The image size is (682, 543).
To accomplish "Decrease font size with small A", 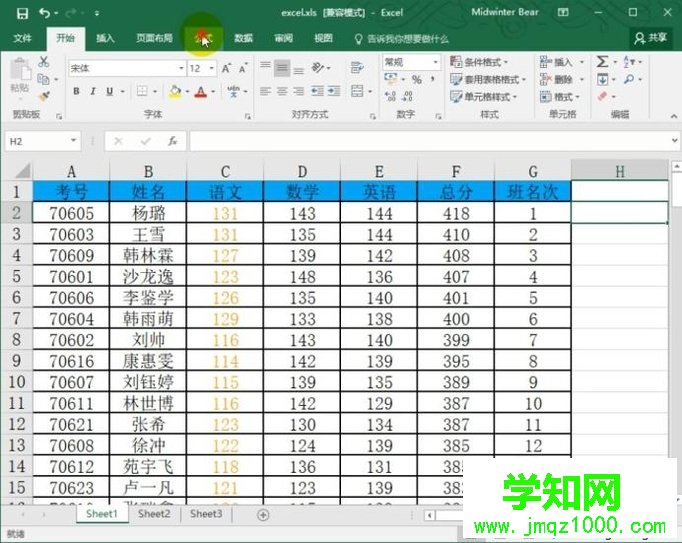I will [x=243, y=68].
